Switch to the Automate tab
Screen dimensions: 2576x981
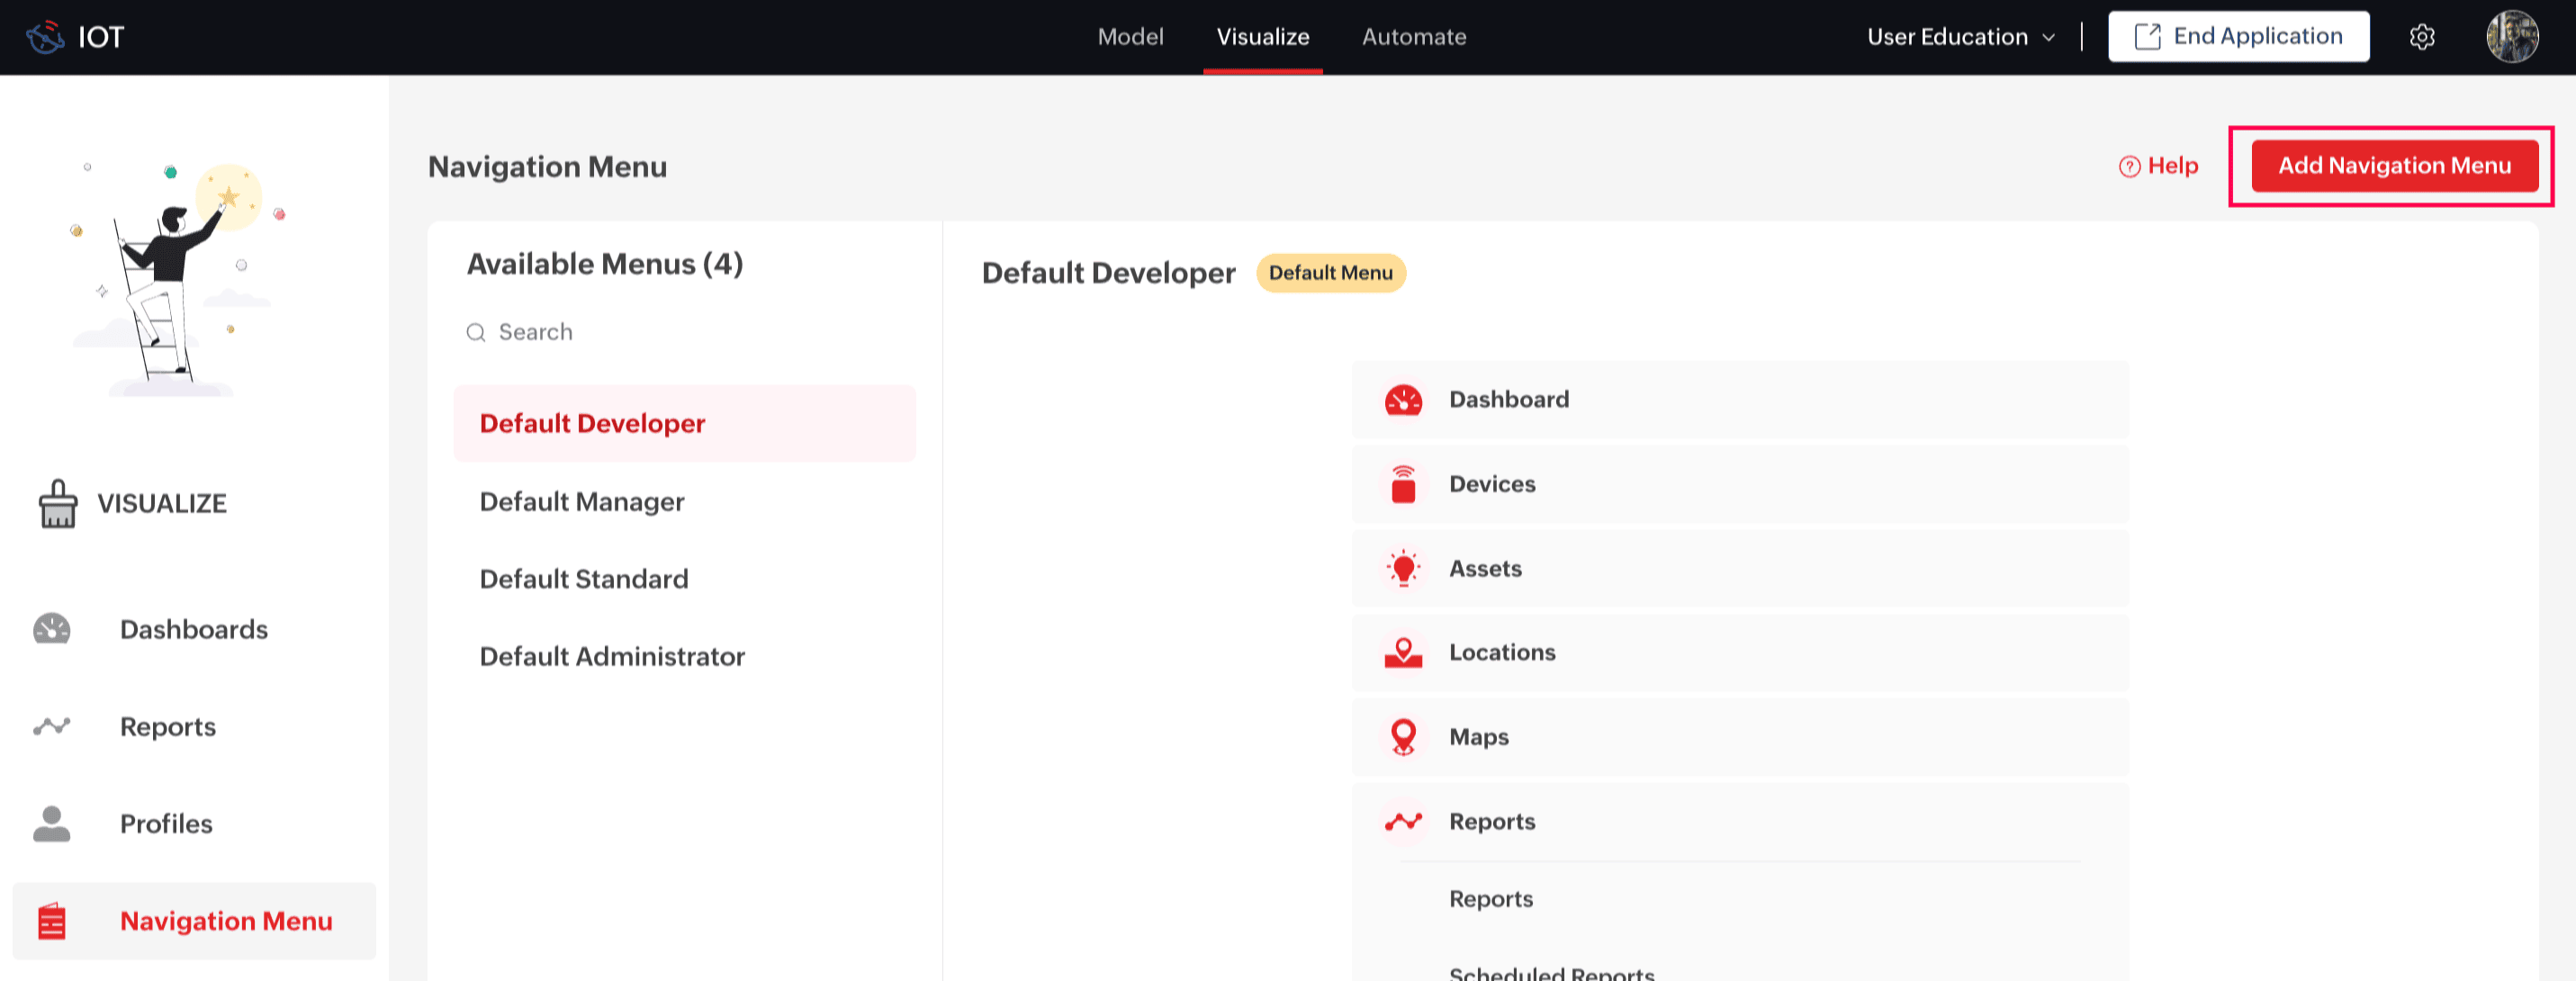point(1413,37)
